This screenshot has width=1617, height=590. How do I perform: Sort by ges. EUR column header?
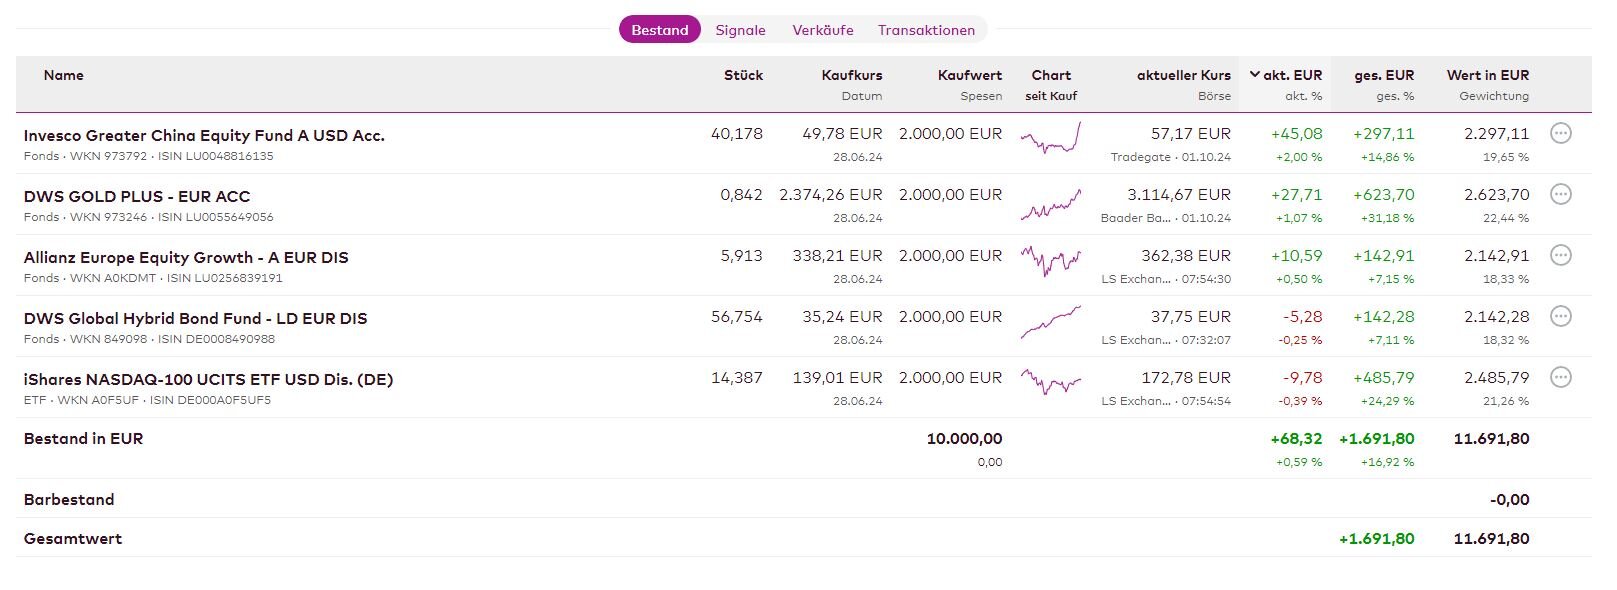pyautogui.click(x=1384, y=75)
